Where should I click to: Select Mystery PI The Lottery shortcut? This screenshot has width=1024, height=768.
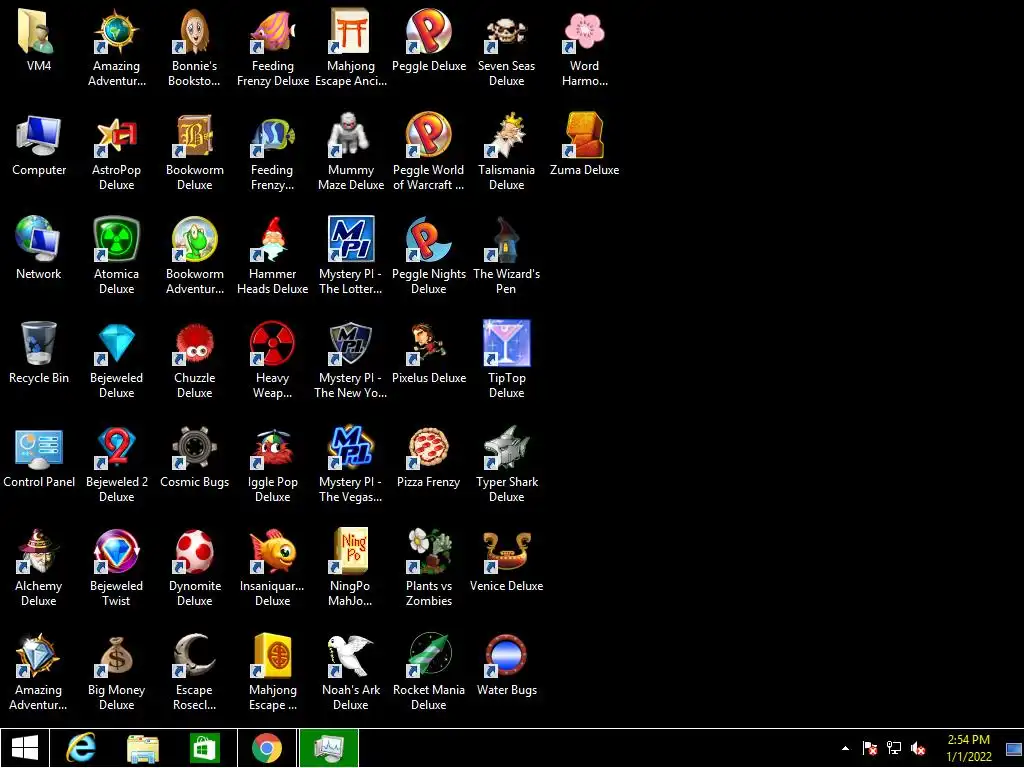(x=351, y=239)
